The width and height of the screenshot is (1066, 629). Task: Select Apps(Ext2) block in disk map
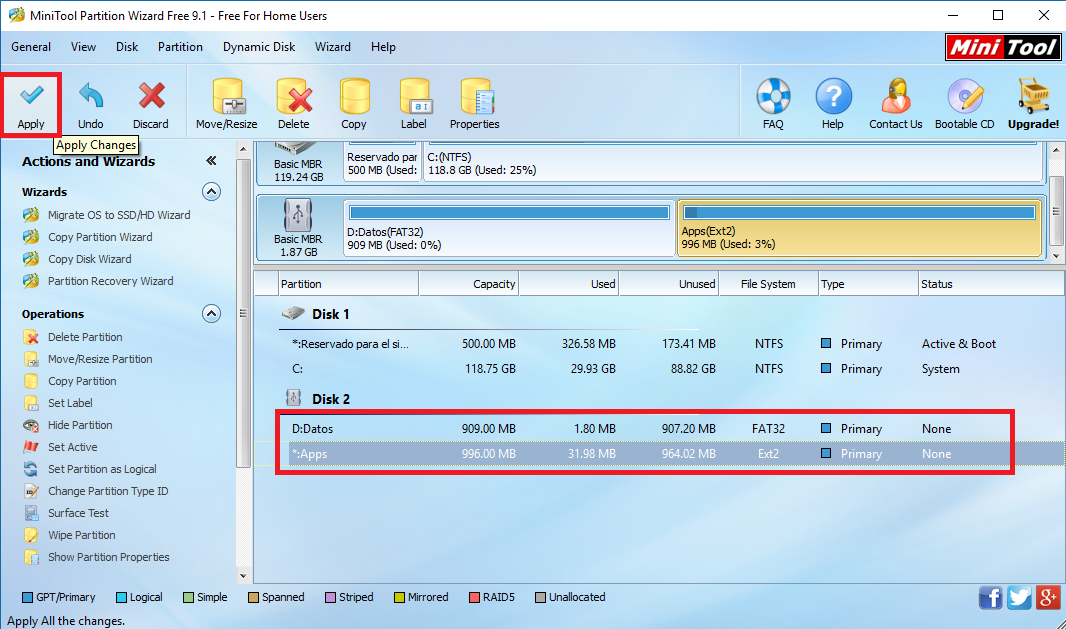[x=859, y=228]
